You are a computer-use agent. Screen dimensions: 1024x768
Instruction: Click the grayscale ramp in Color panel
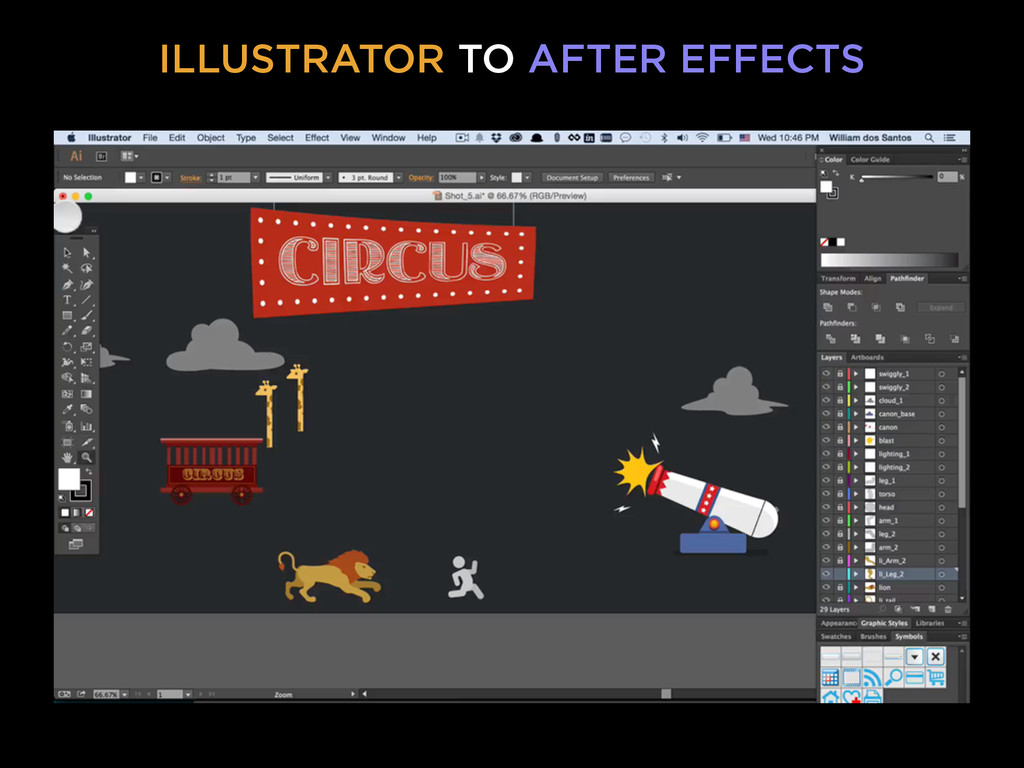tap(889, 260)
